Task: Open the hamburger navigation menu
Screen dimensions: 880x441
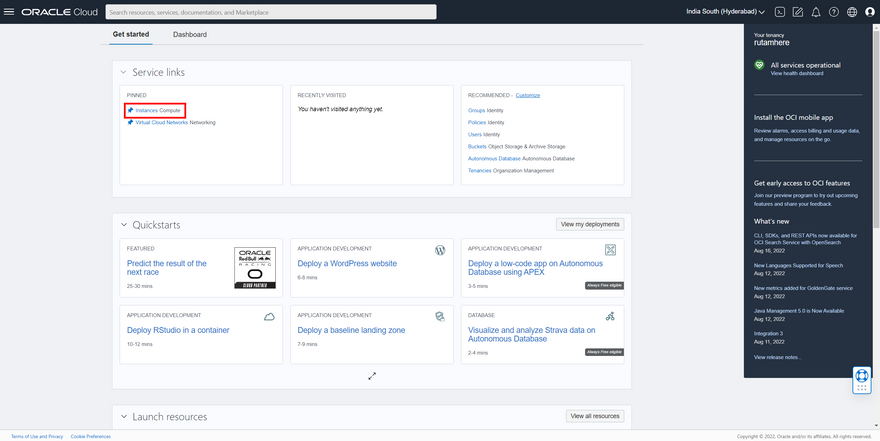Action: (10, 12)
